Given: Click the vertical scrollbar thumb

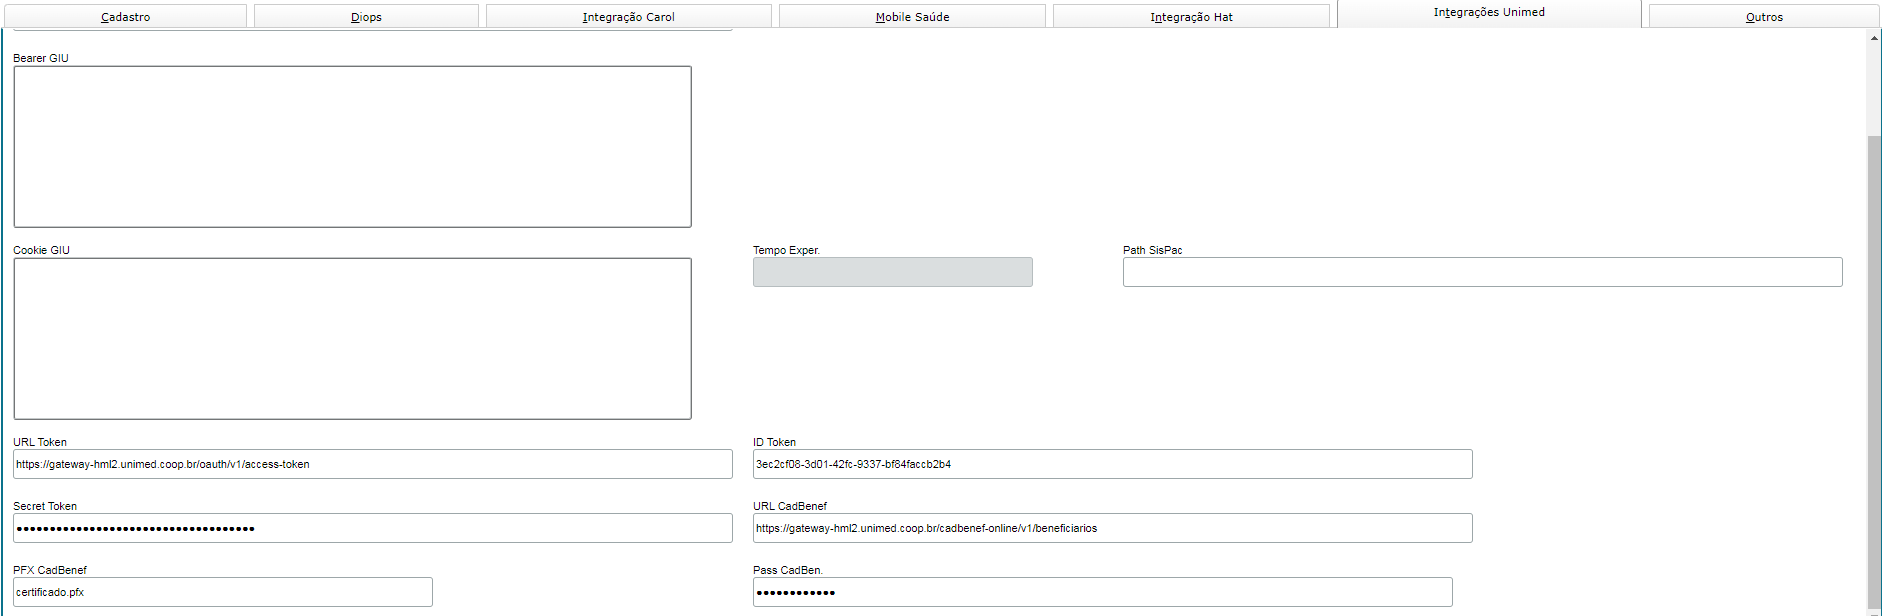Looking at the screenshot, I should click(1874, 370).
